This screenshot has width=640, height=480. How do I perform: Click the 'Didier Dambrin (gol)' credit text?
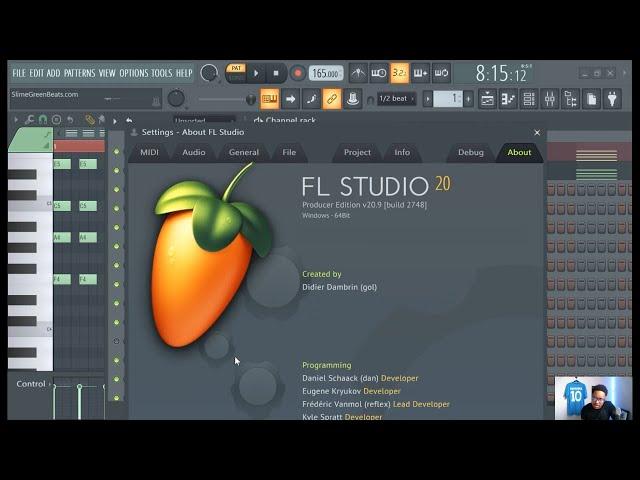339,287
